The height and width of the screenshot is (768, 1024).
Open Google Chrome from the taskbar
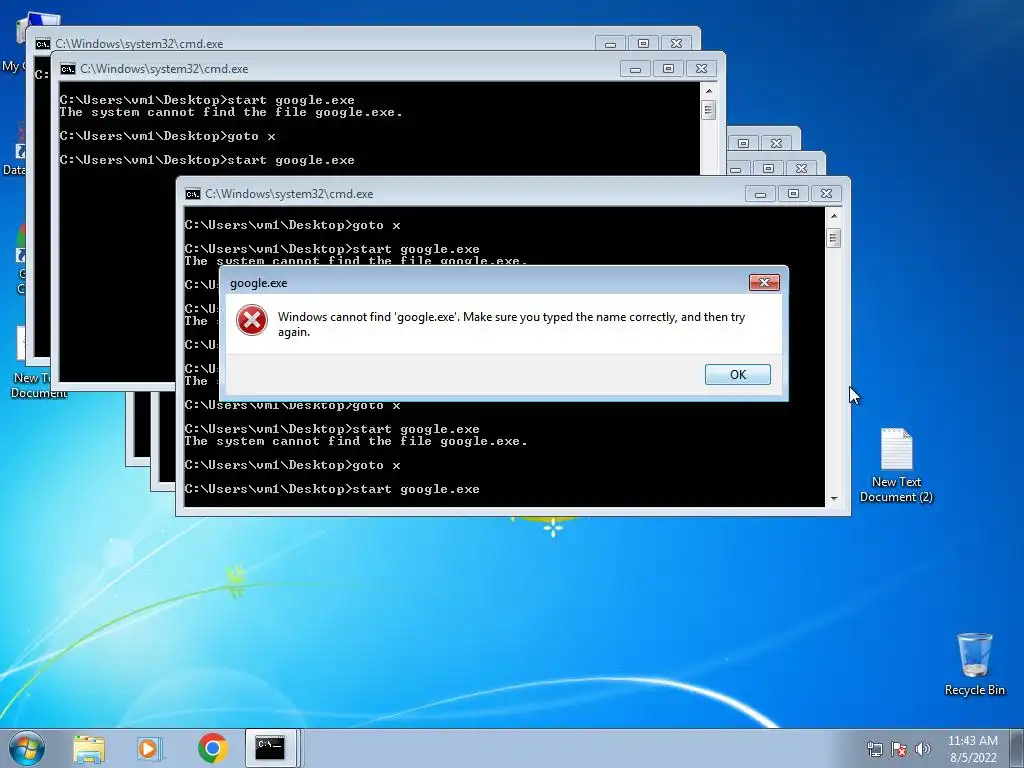point(212,748)
